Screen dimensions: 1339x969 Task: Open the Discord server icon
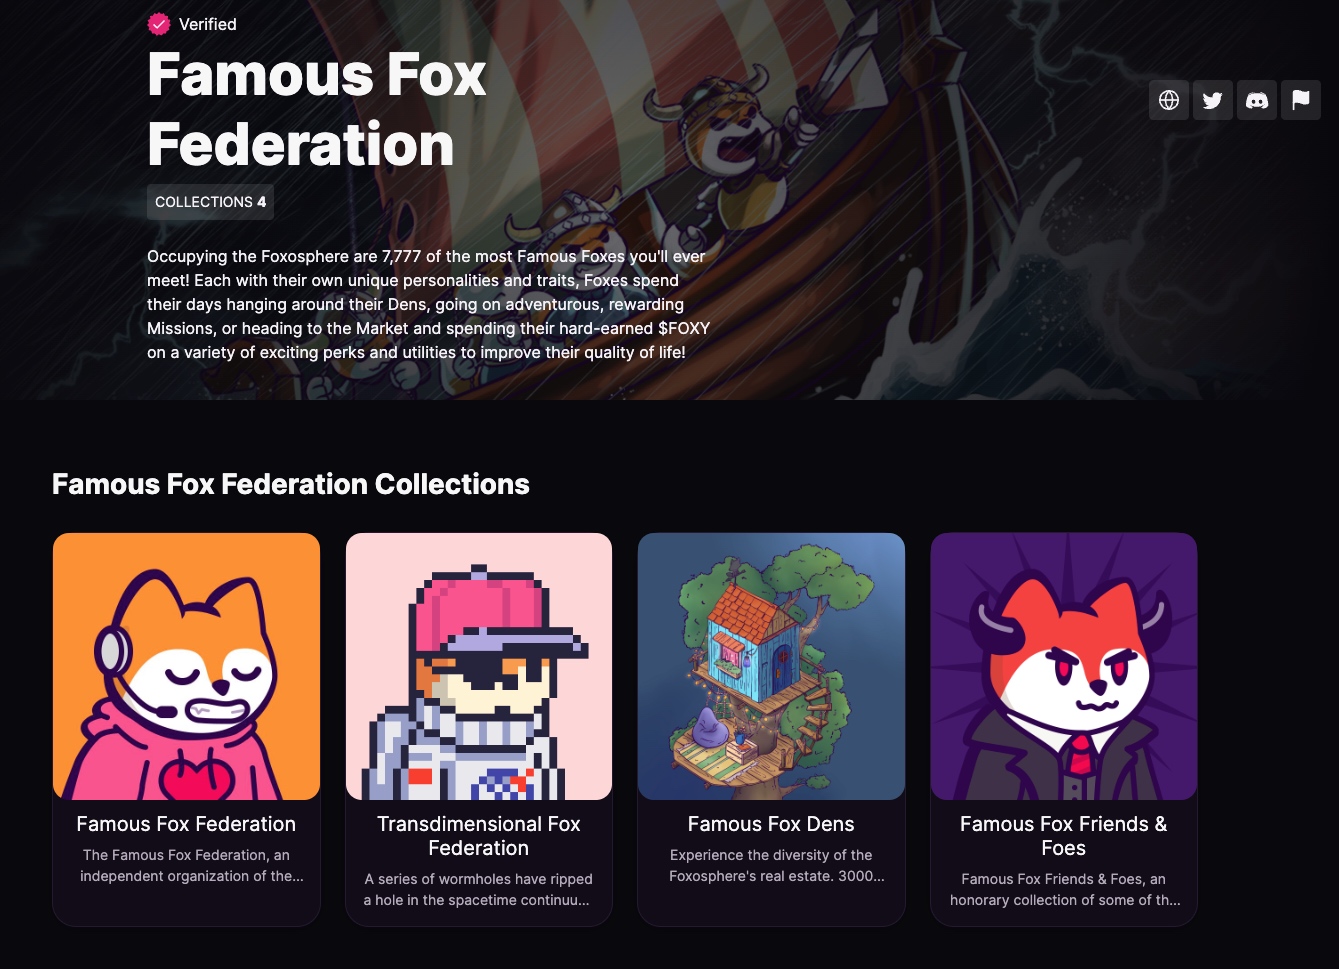(x=1257, y=100)
